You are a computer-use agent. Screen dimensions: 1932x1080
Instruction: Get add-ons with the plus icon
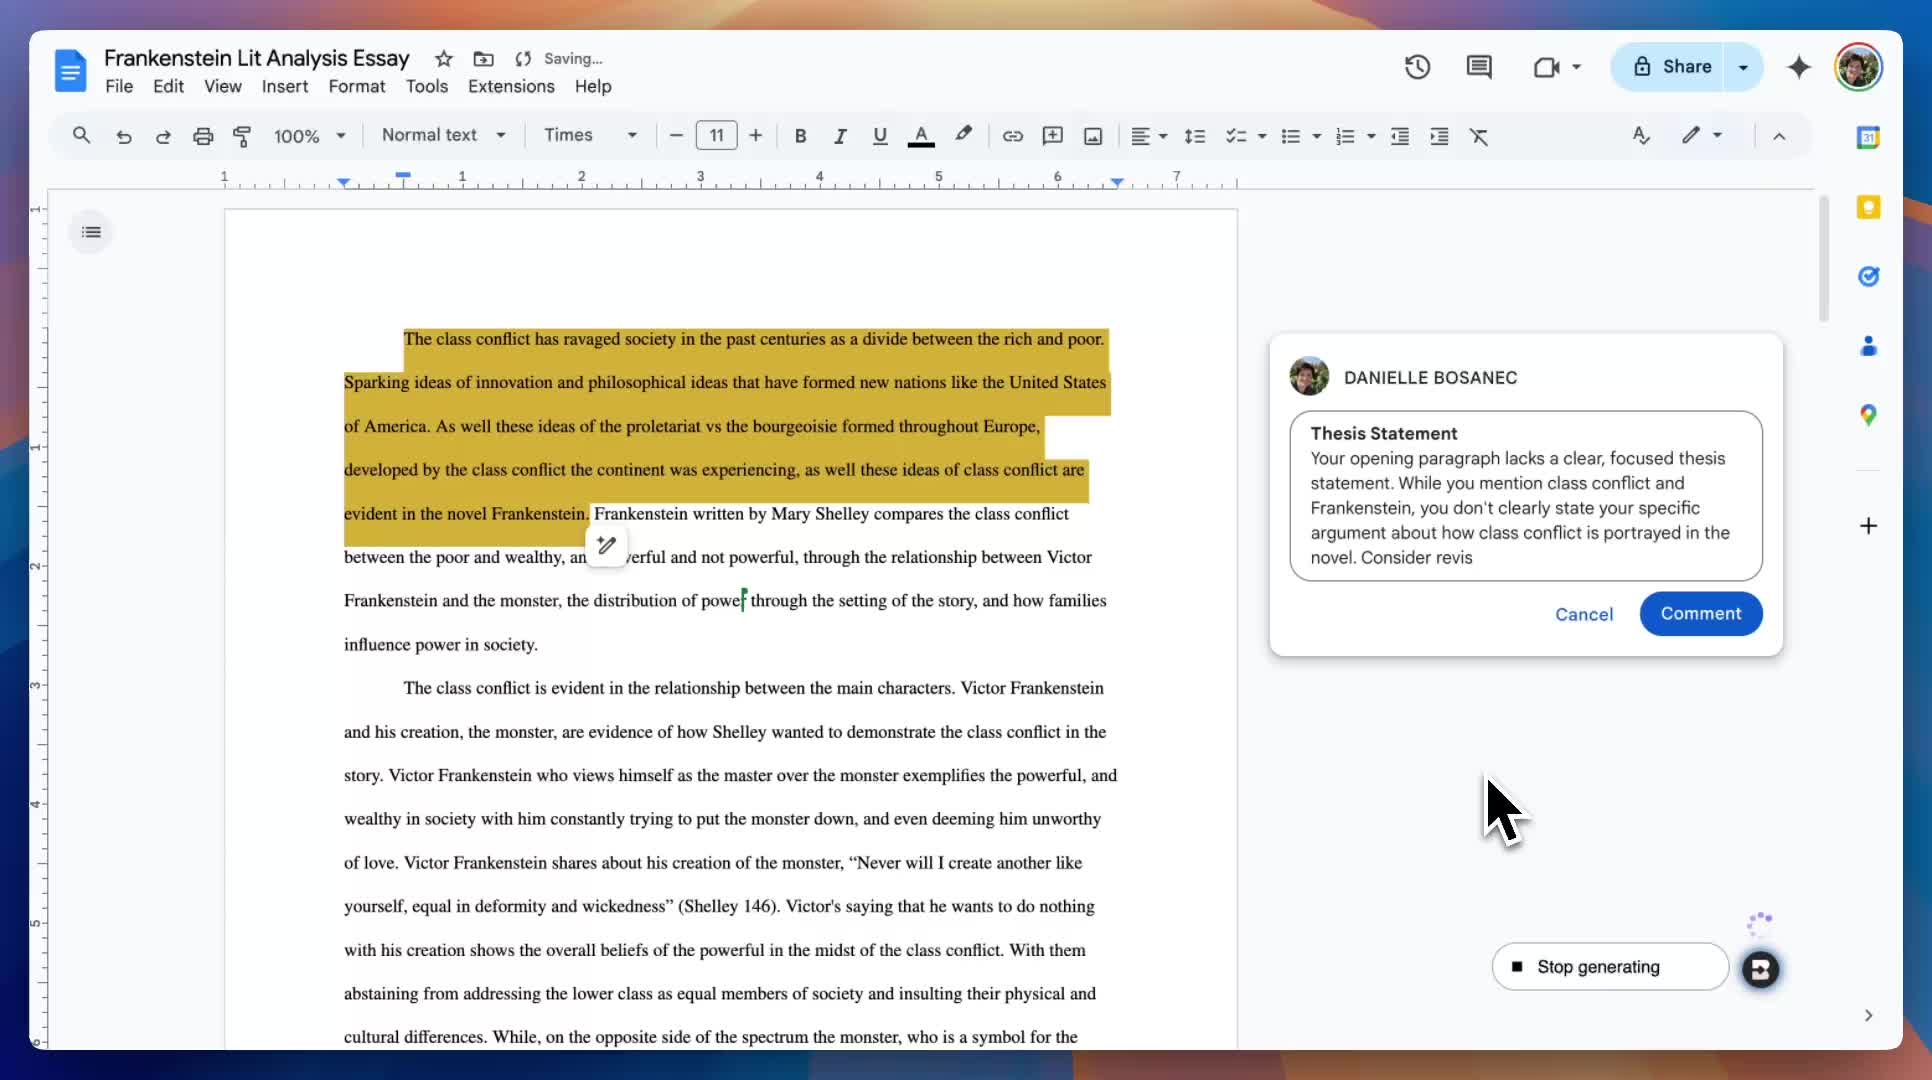1868,526
